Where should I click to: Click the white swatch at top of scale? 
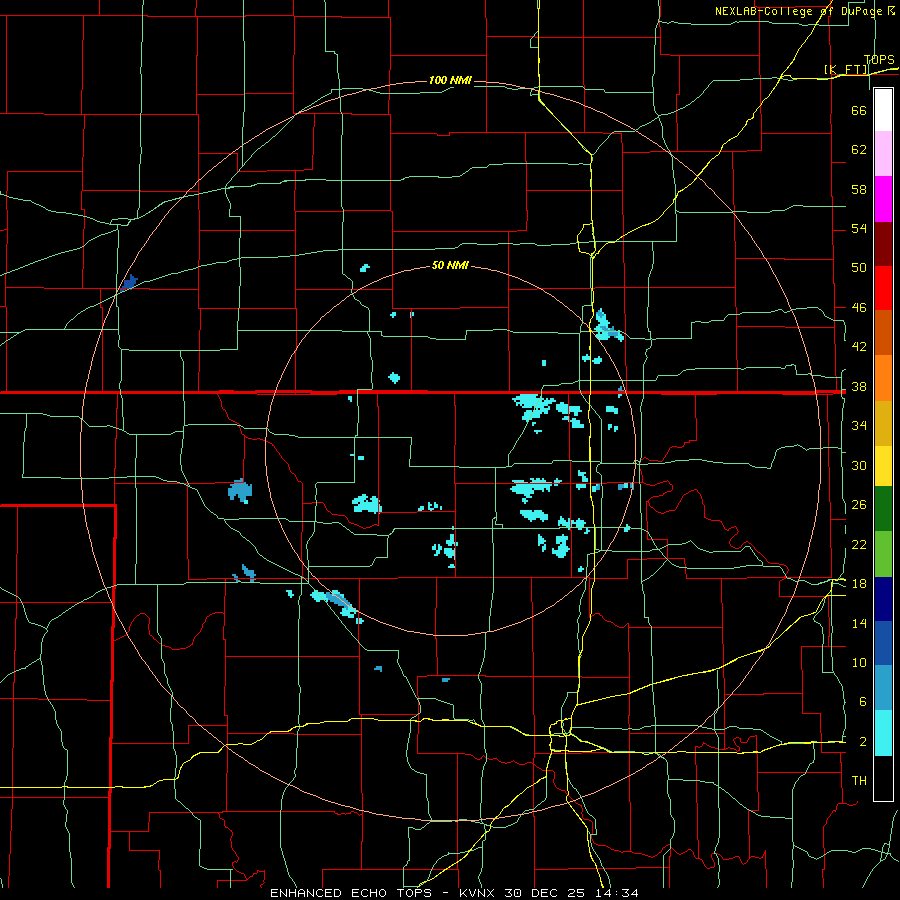coord(883,110)
